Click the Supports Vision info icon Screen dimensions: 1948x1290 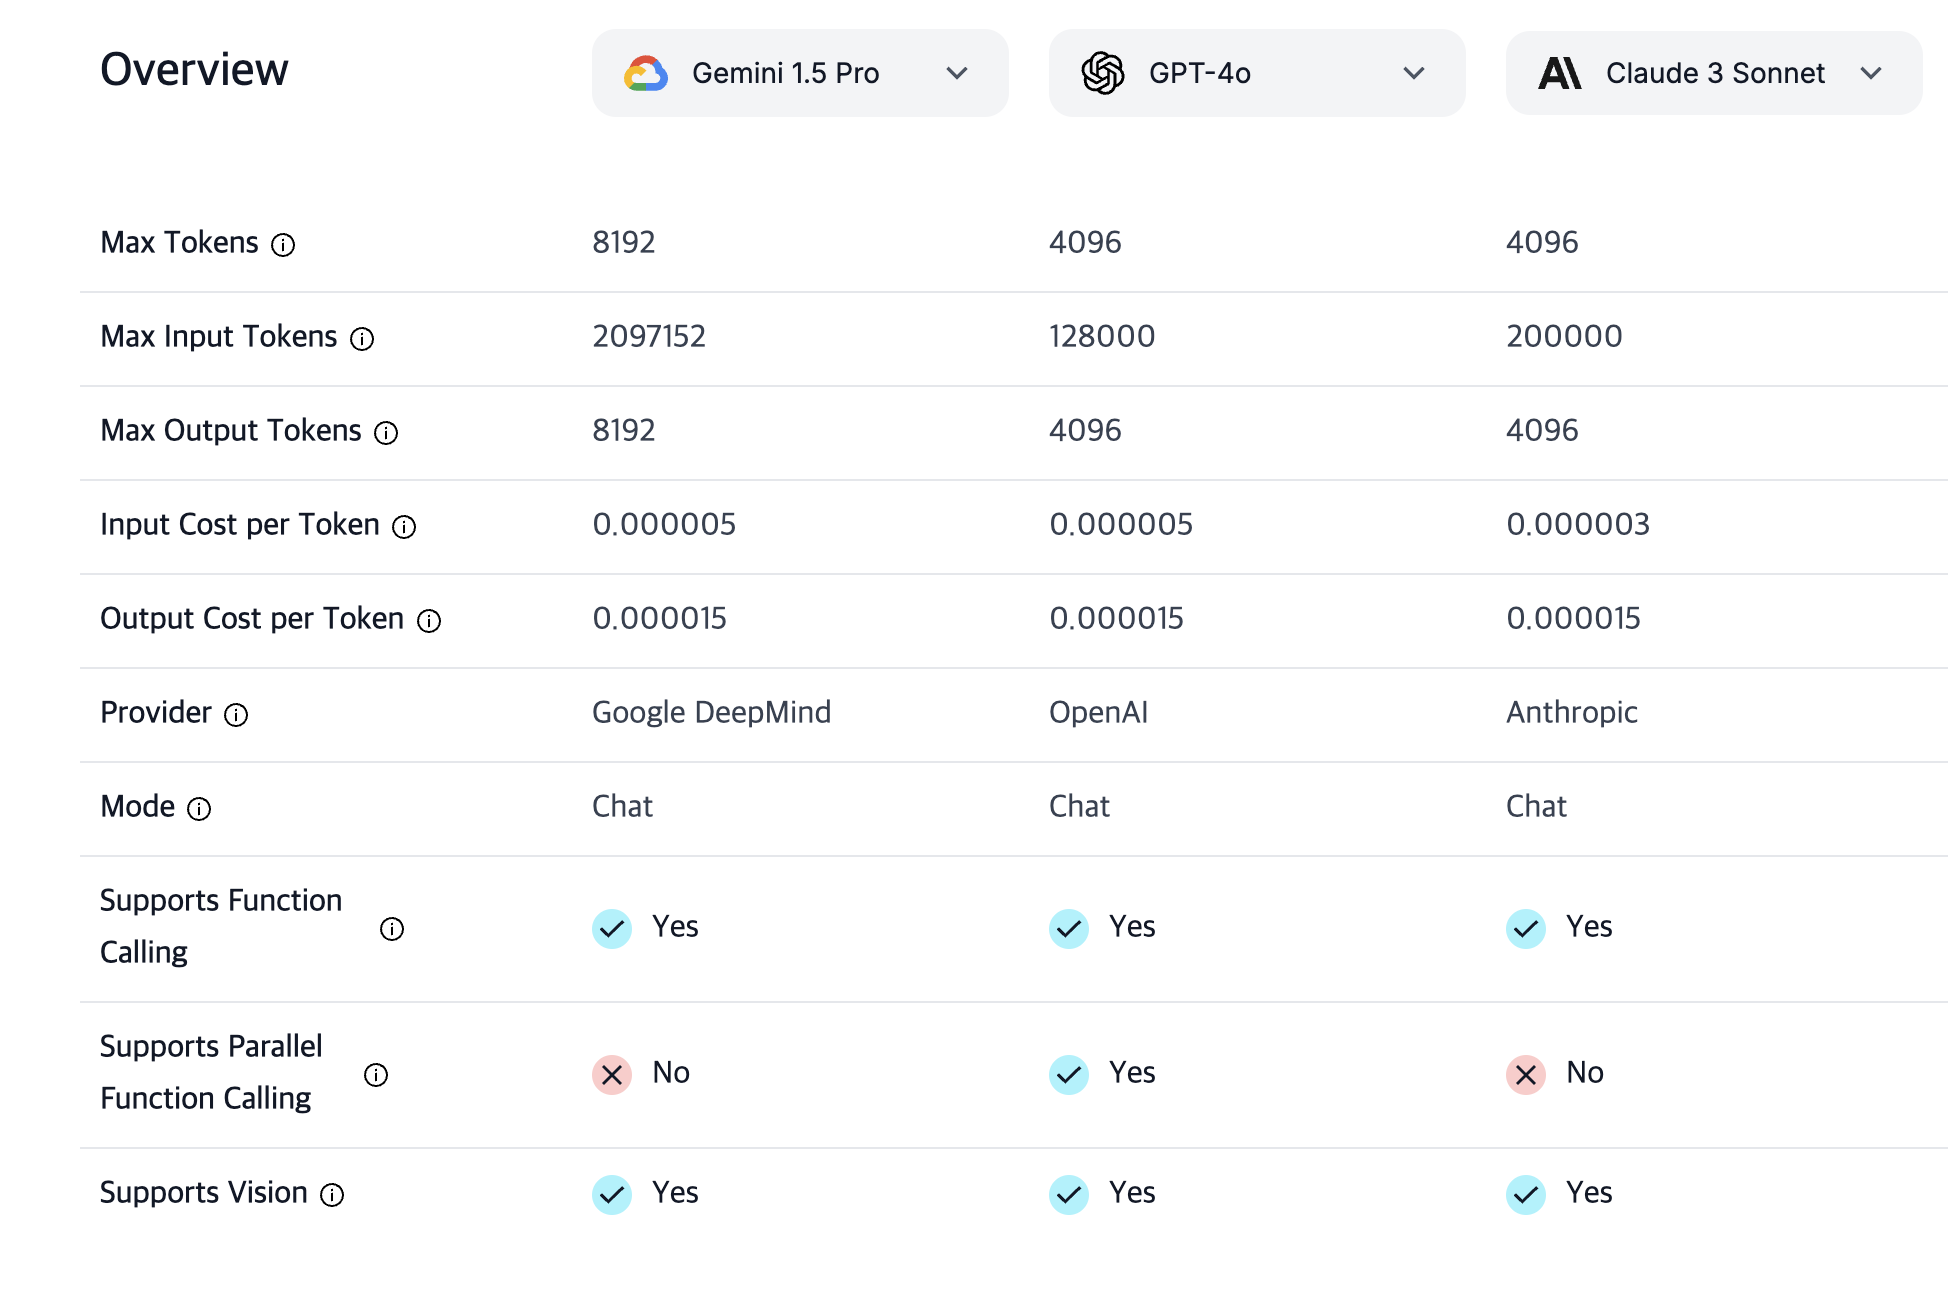point(332,1195)
